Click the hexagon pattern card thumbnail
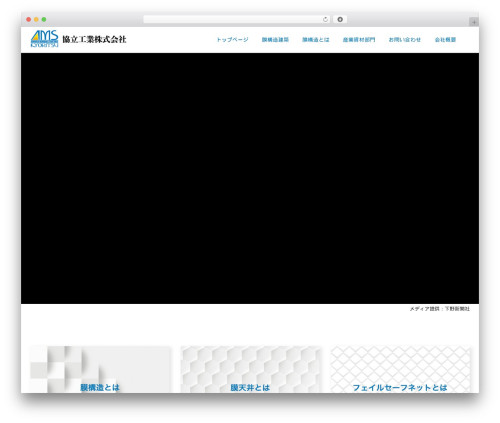Image resolution: width=500 pixels, height=423 pixels. coord(250,369)
